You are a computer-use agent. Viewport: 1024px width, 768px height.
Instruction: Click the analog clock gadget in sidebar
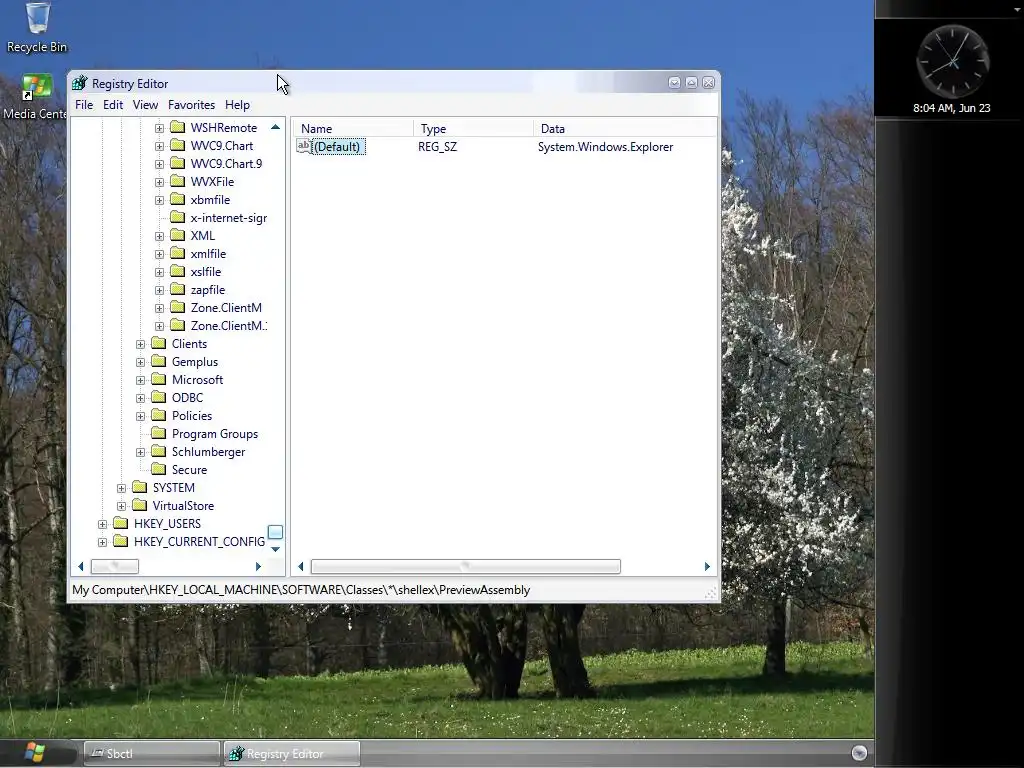click(x=952, y=63)
